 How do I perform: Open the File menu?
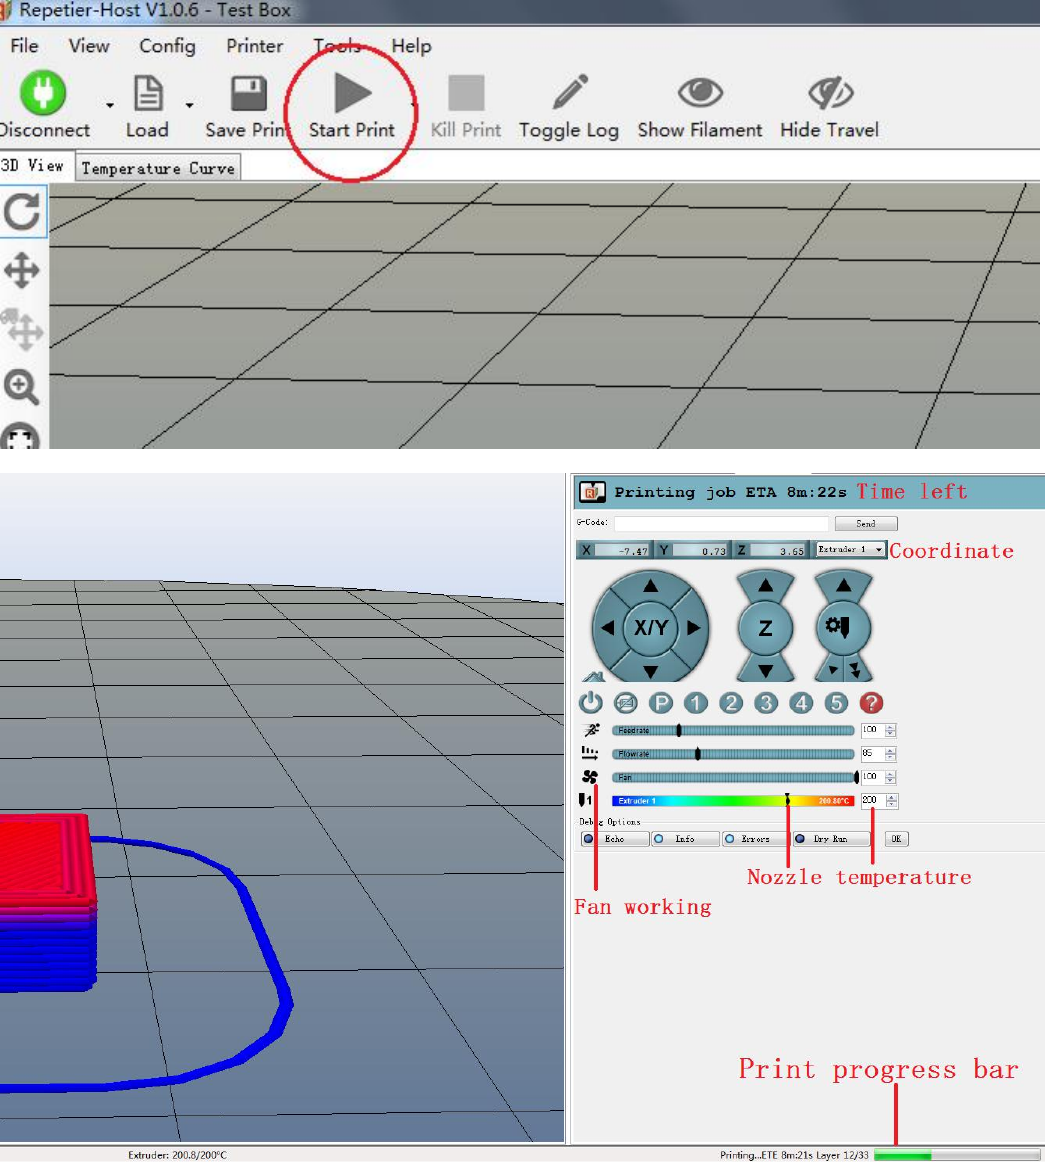click(x=24, y=46)
